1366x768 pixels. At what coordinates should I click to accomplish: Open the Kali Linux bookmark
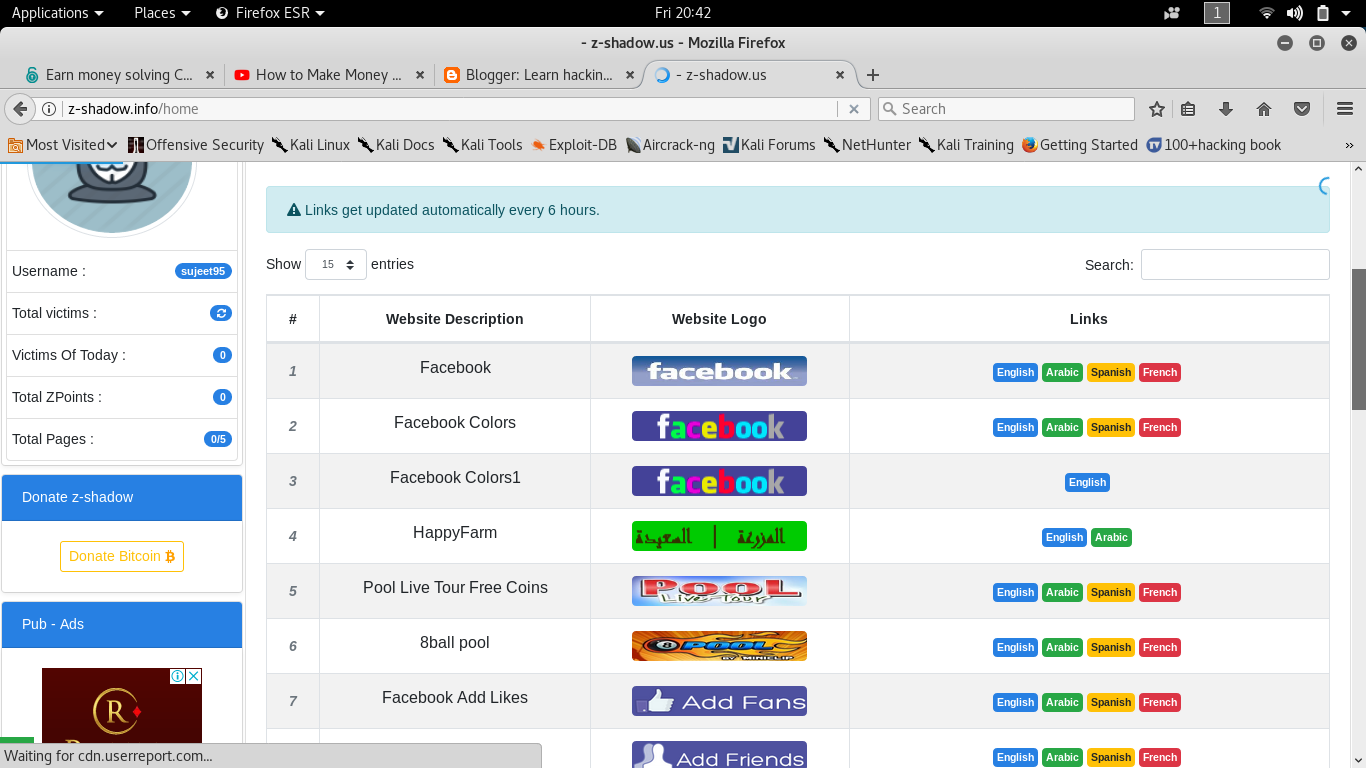click(311, 145)
